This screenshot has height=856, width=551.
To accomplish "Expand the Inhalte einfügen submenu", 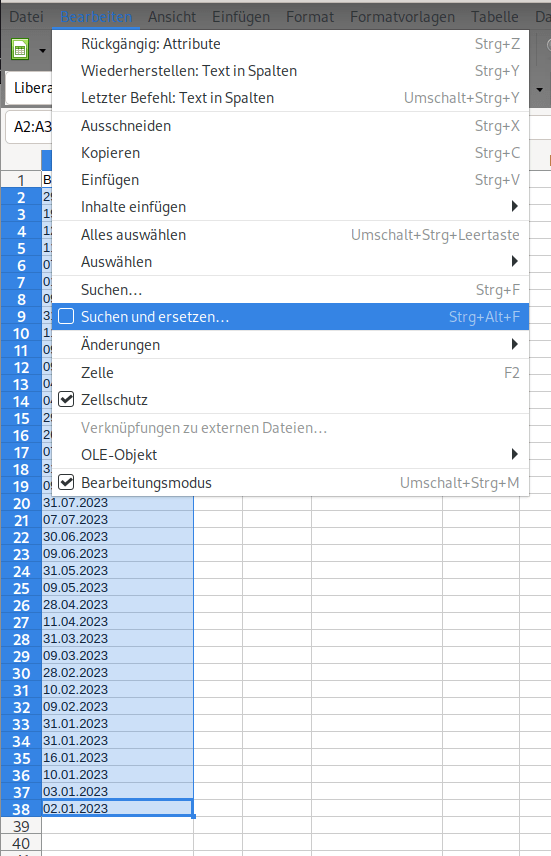I will tap(291, 207).
